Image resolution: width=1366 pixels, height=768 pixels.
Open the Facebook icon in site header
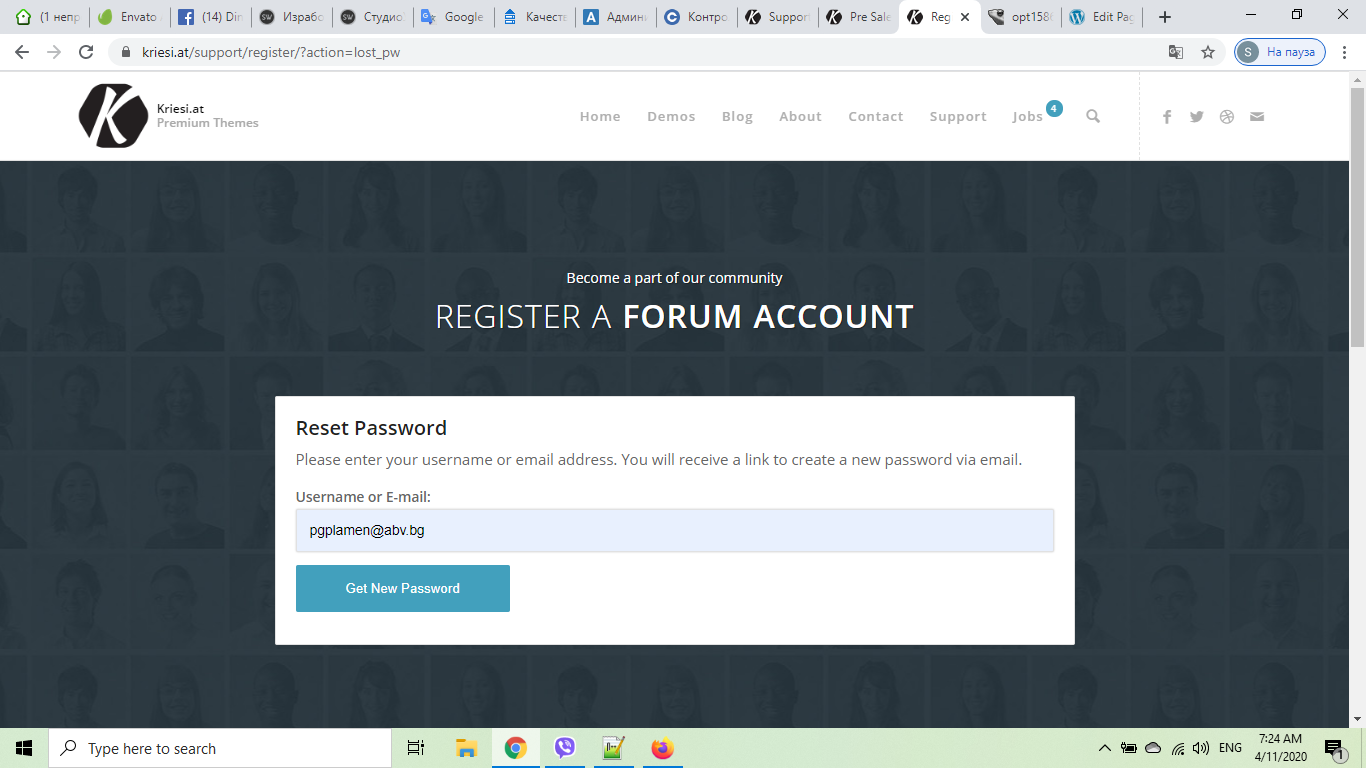pos(1167,117)
